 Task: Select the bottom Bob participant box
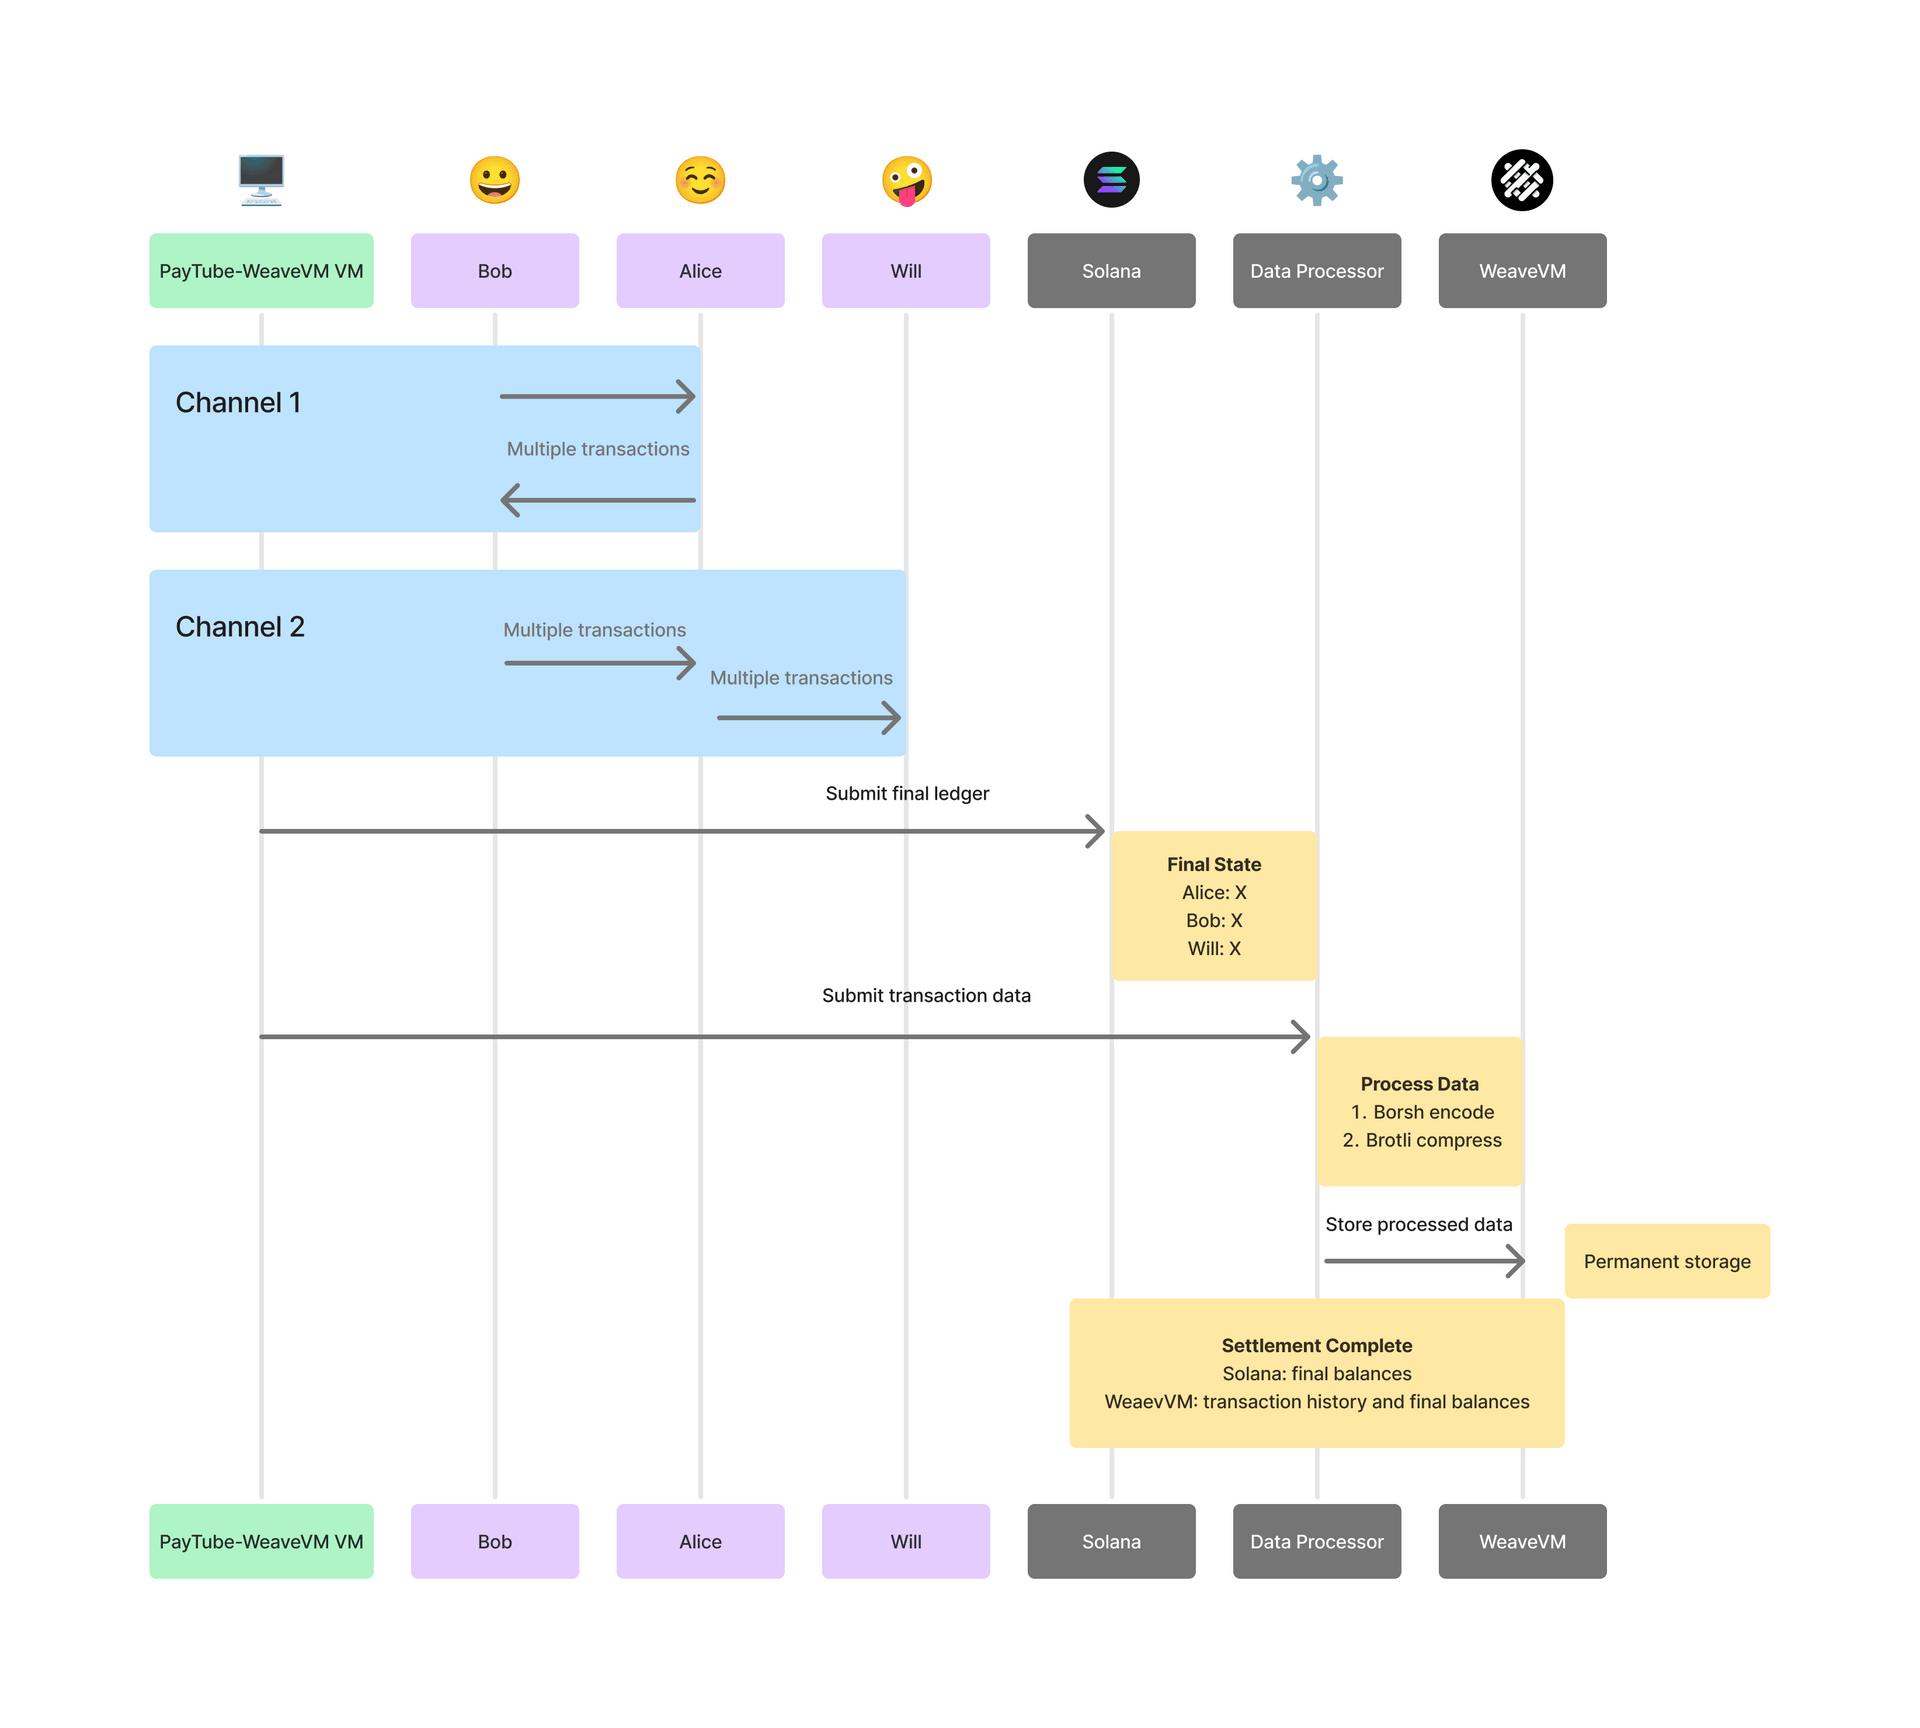(495, 1541)
